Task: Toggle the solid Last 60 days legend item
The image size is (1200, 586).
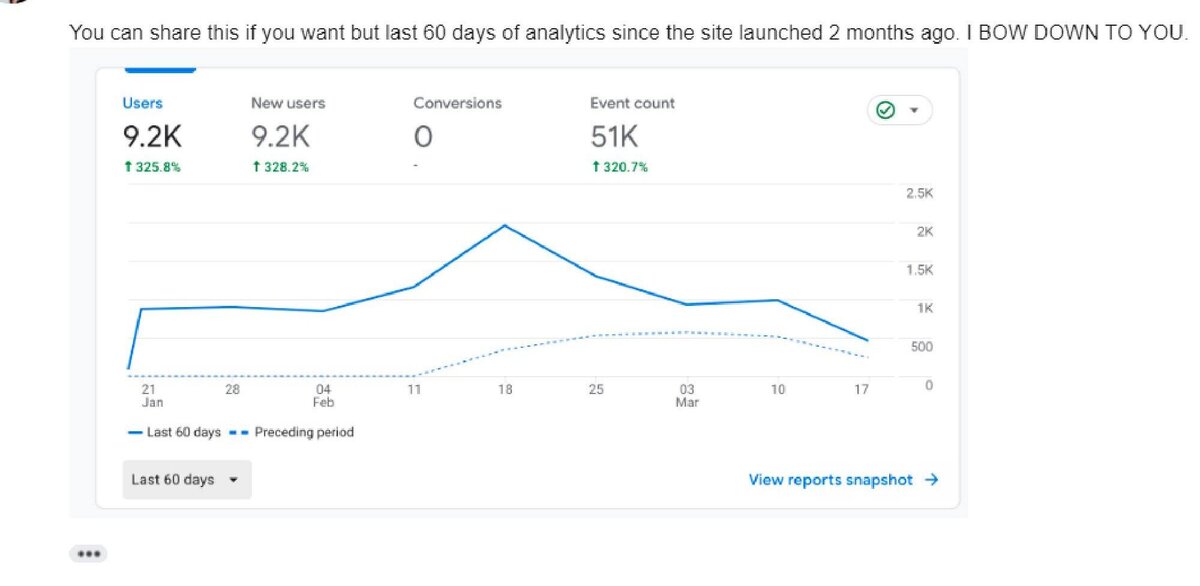Action: click(x=175, y=432)
